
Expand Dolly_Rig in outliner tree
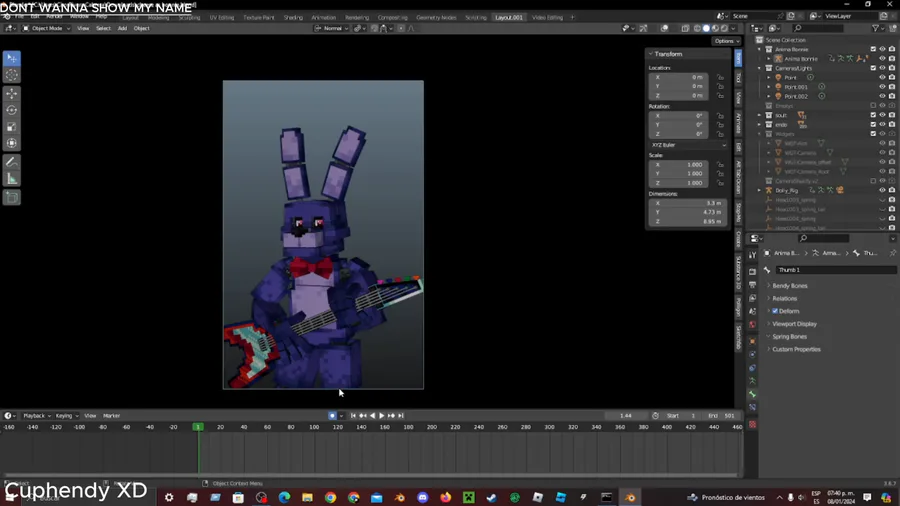(x=759, y=190)
